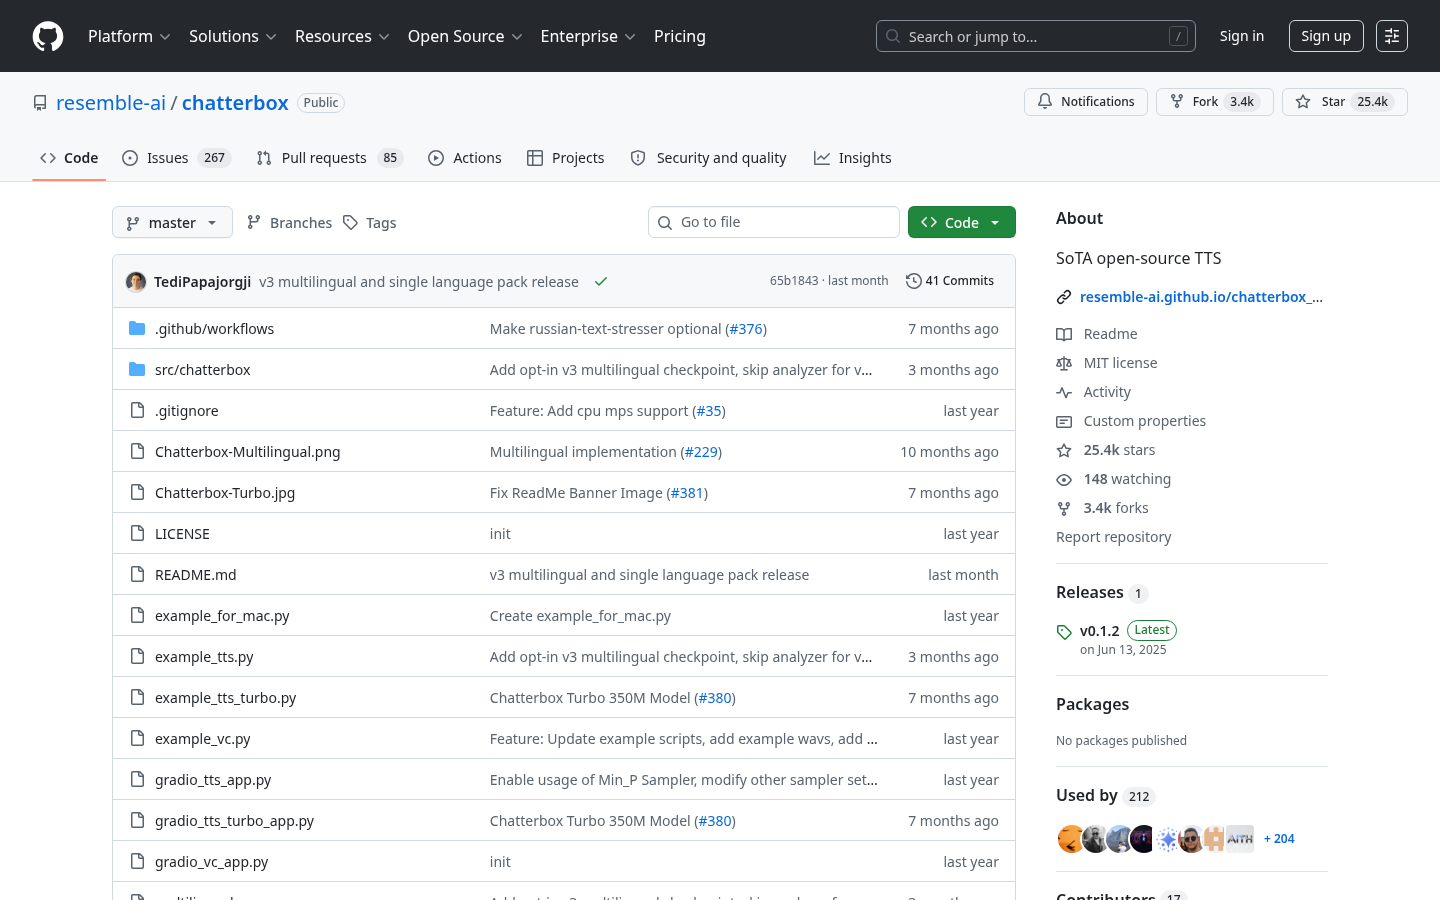1440x900 pixels.
Task: Click the commit status green checkmark
Action: click(x=601, y=281)
